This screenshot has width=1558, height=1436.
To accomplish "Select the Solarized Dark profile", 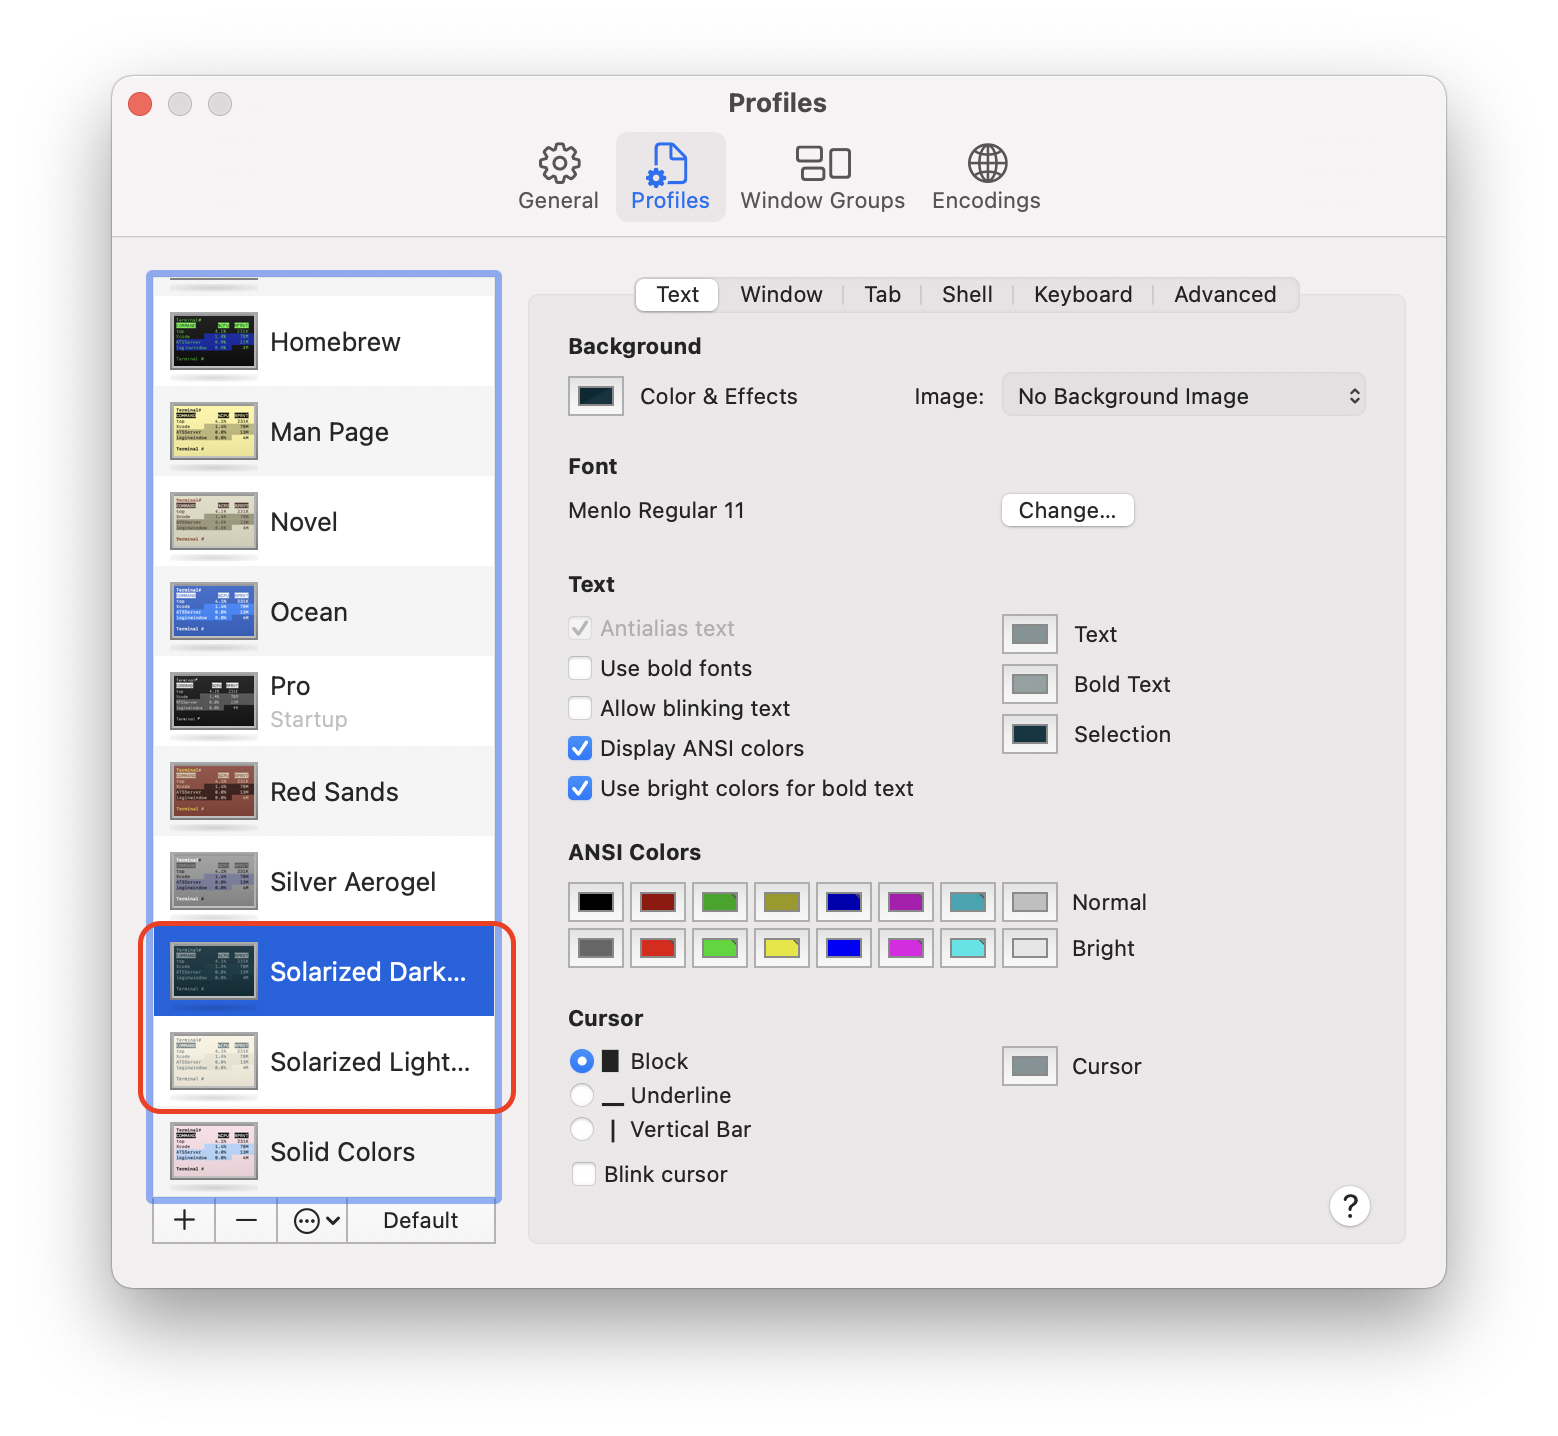I will 324,971.
